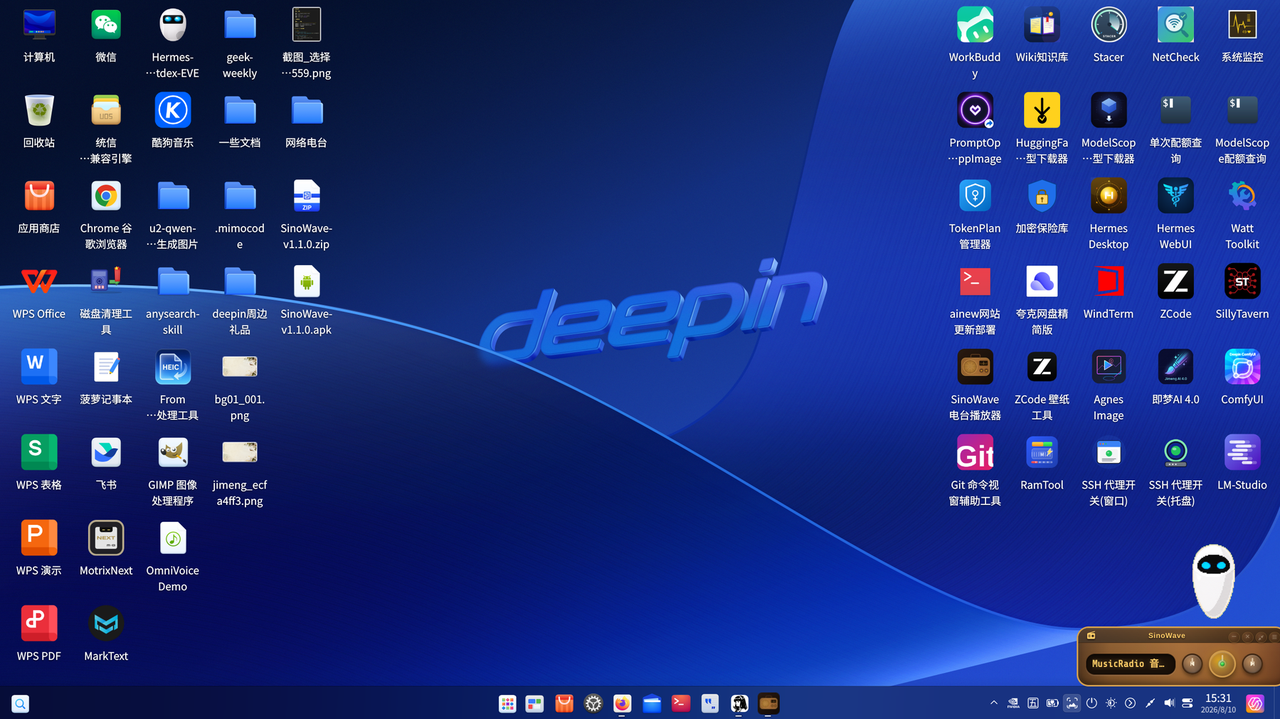Launch the Stacer system optimizer icon
Viewport: 1280px width, 719px height.
coord(1109,25)
